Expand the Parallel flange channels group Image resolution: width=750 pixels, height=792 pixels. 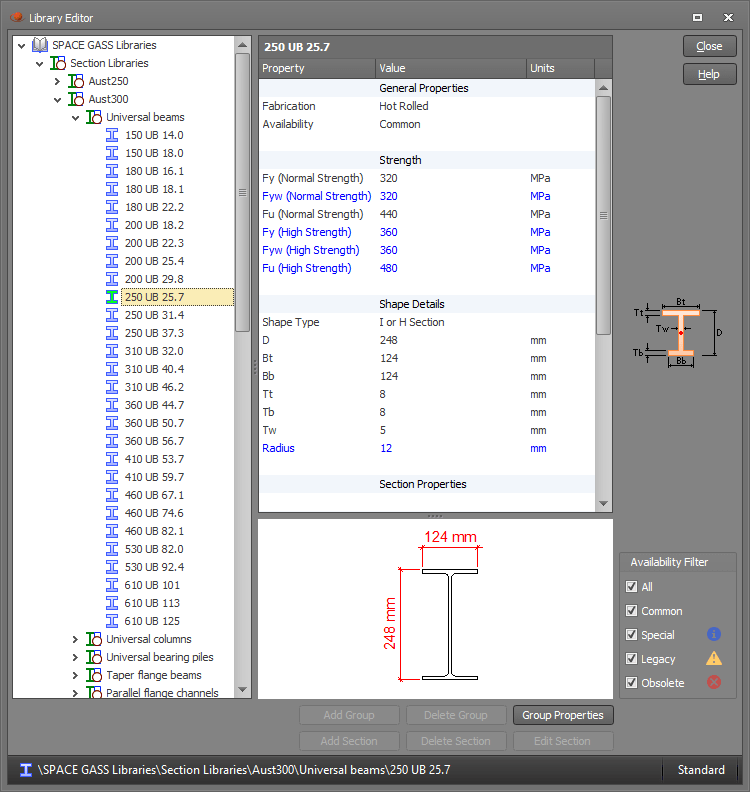(x=75, y=693)
